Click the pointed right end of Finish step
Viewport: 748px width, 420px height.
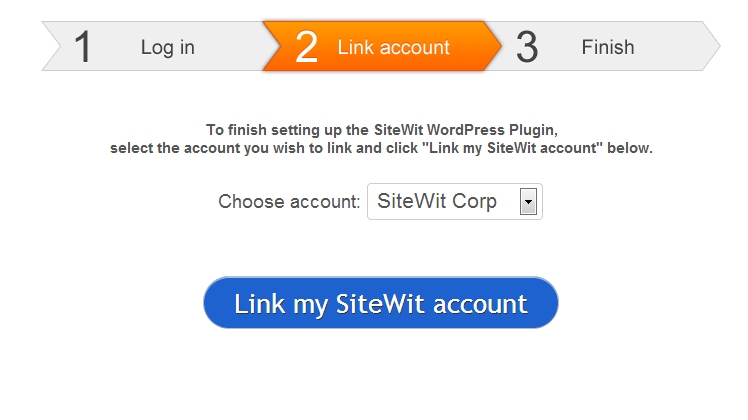point(712,46)
